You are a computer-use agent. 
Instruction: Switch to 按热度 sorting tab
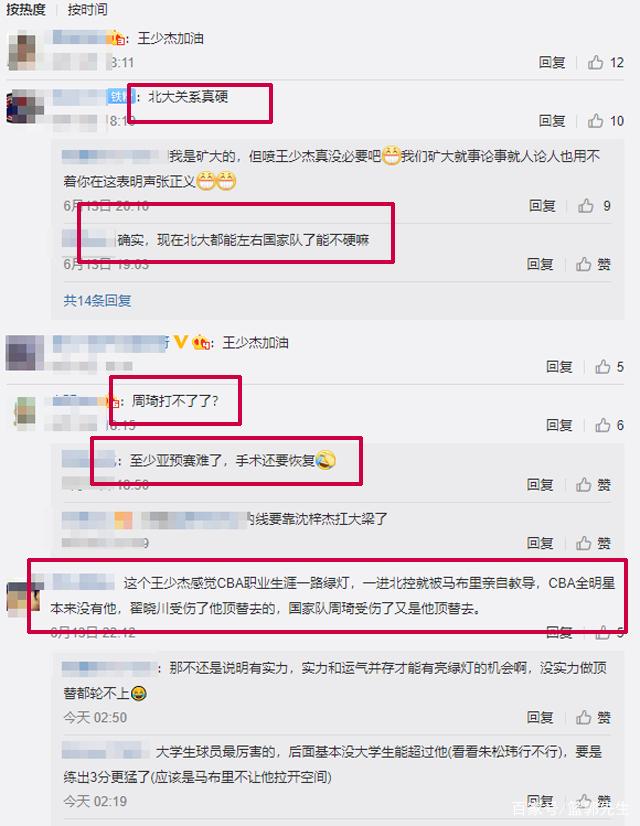point(25,9)
